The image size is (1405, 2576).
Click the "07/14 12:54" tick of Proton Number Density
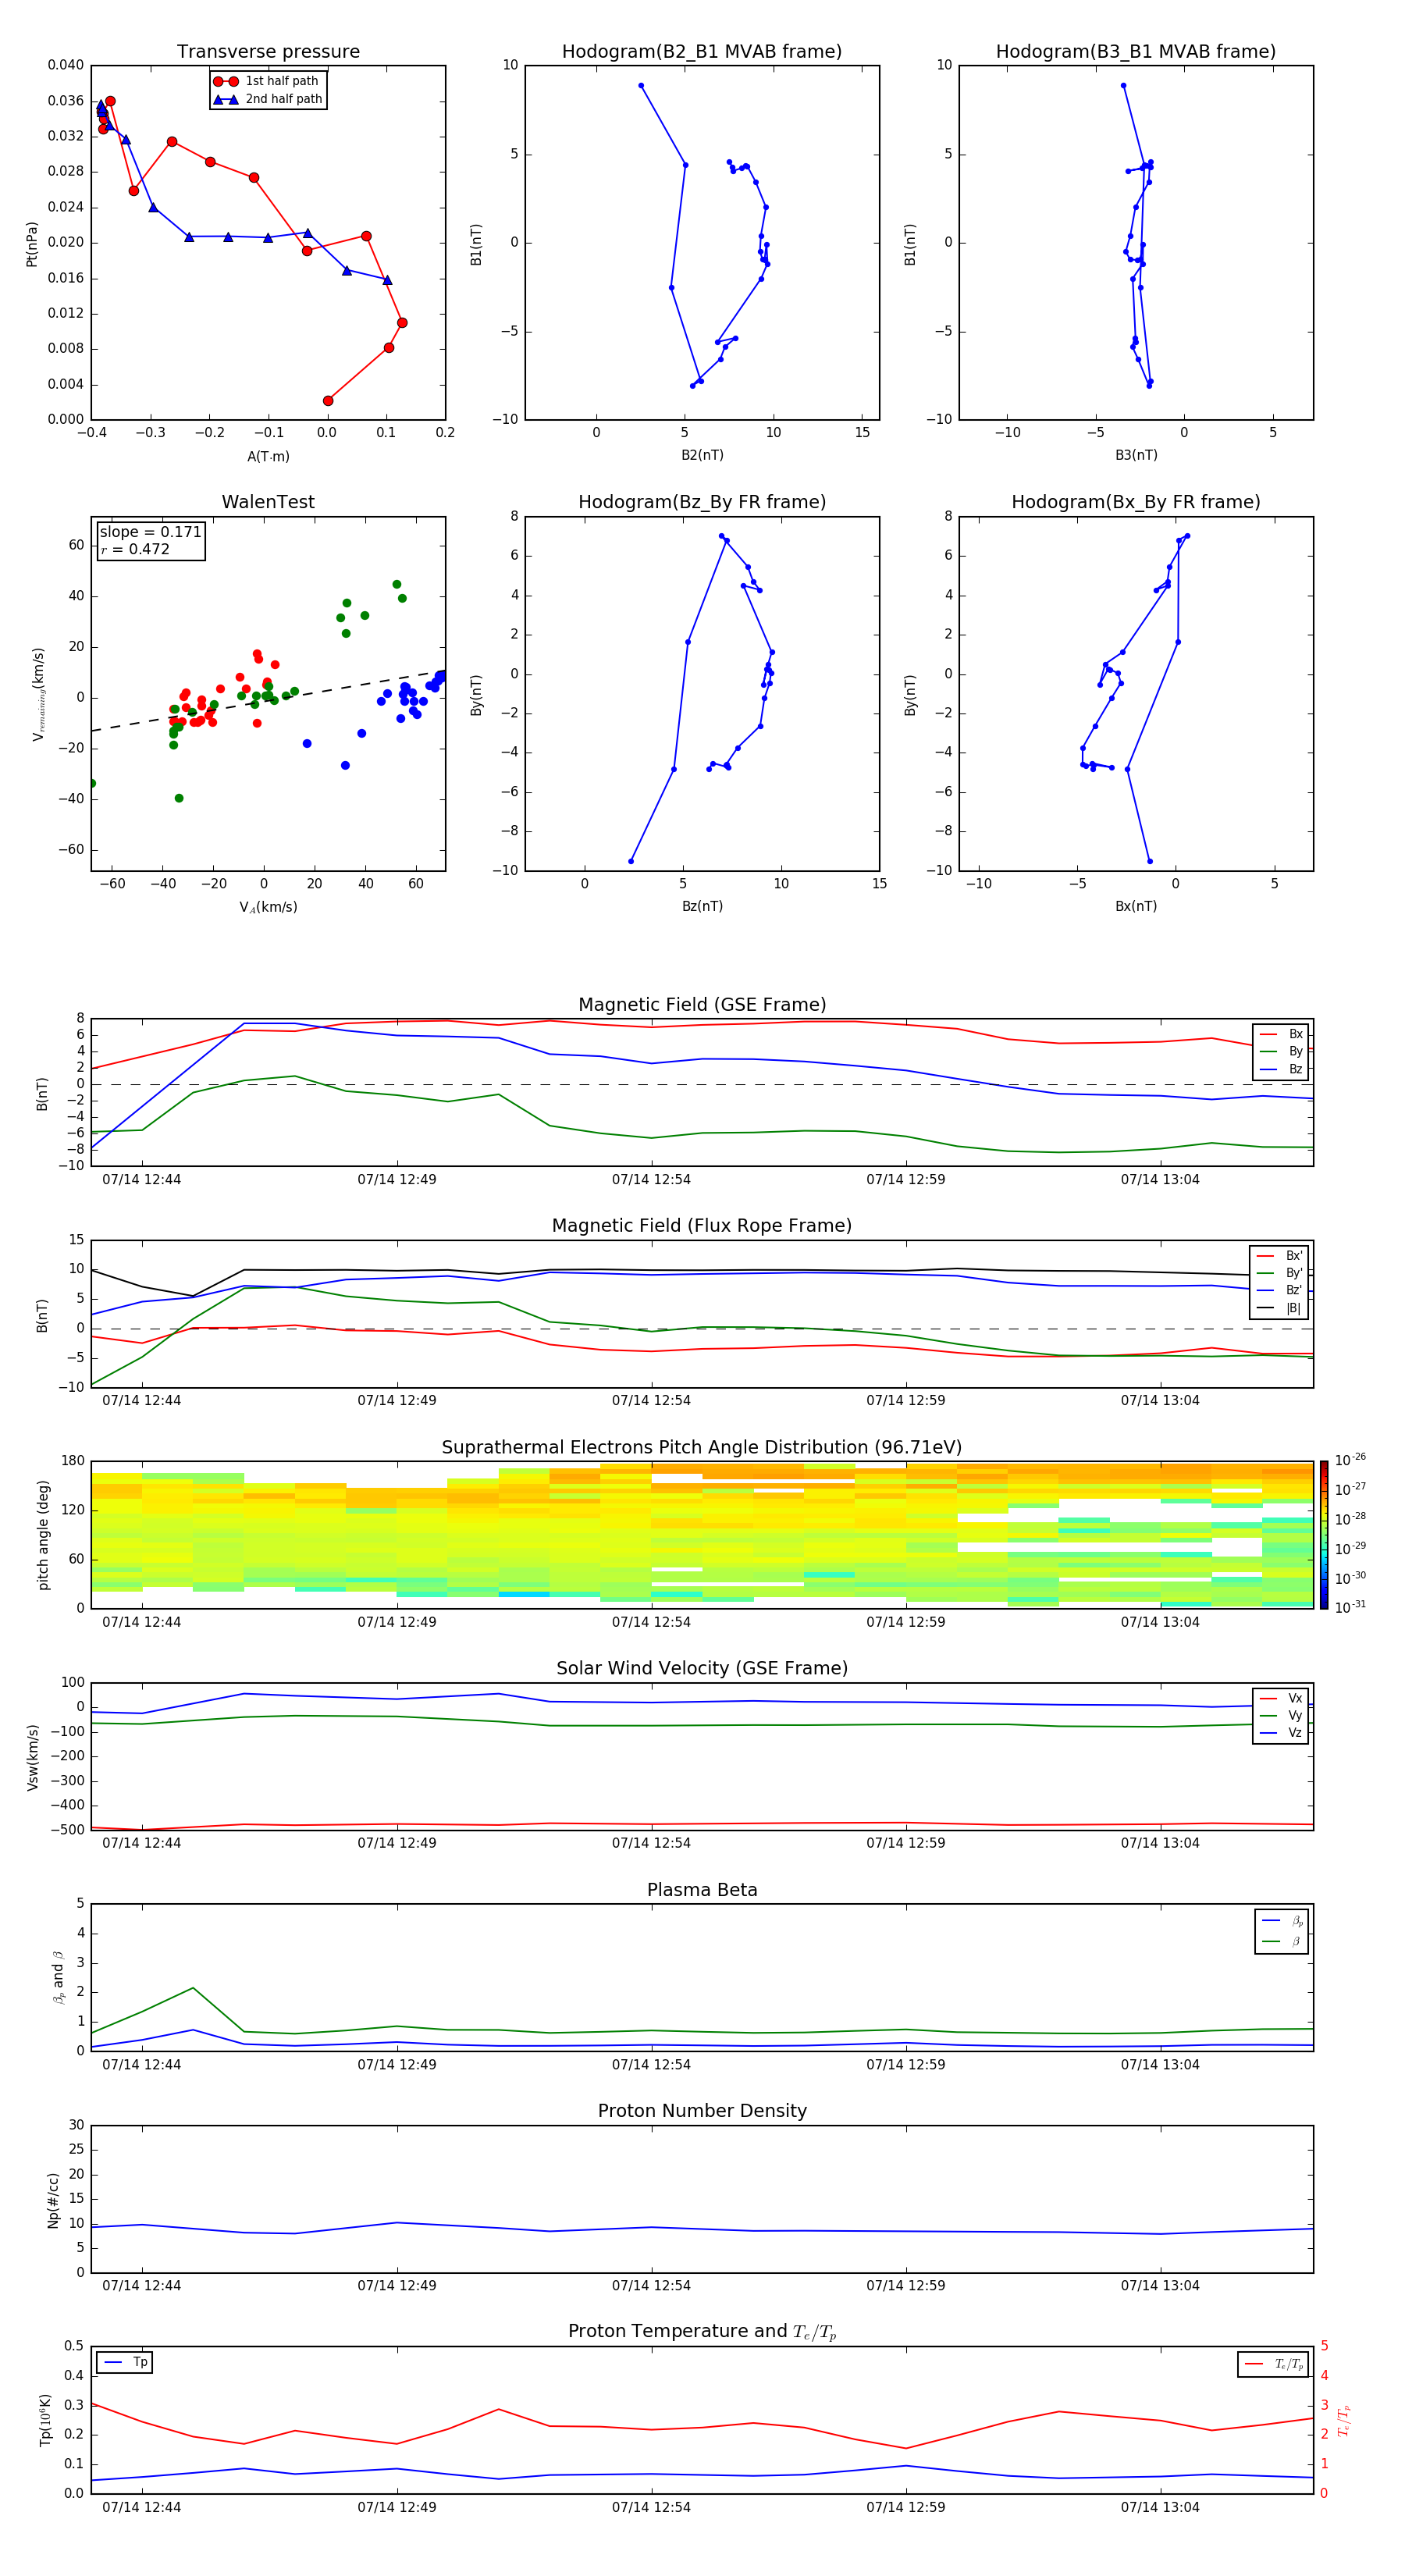pos(651,2286)
